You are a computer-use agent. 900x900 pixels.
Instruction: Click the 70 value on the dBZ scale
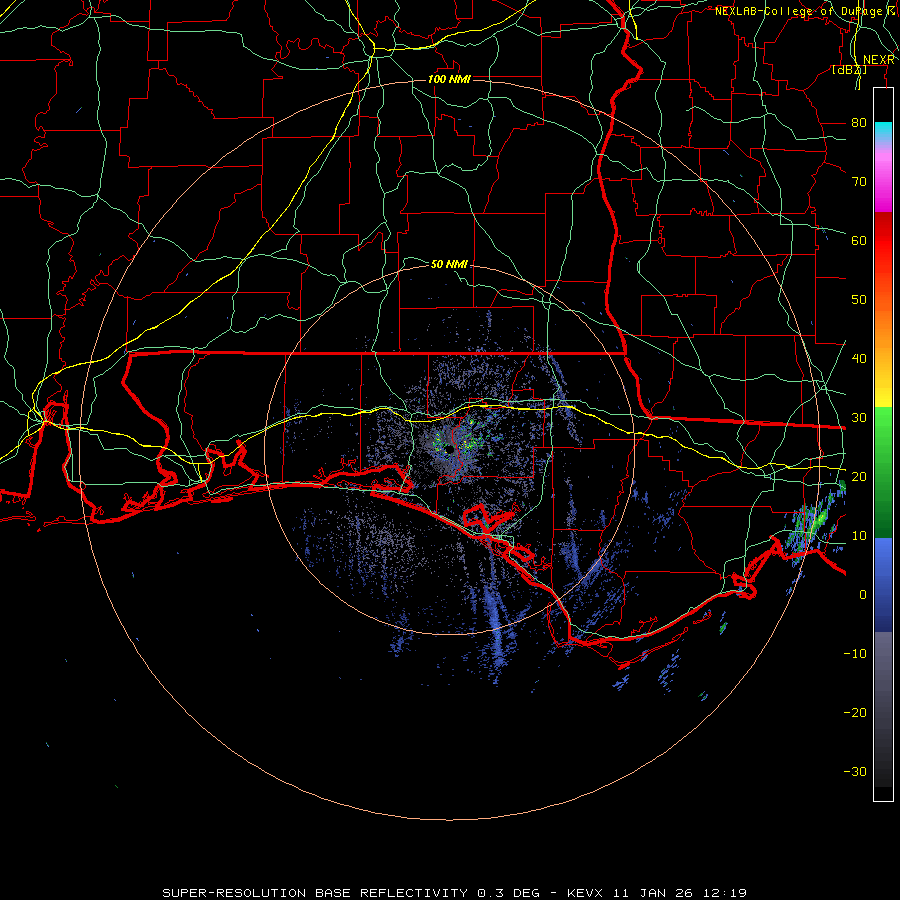tap(859, 181)
